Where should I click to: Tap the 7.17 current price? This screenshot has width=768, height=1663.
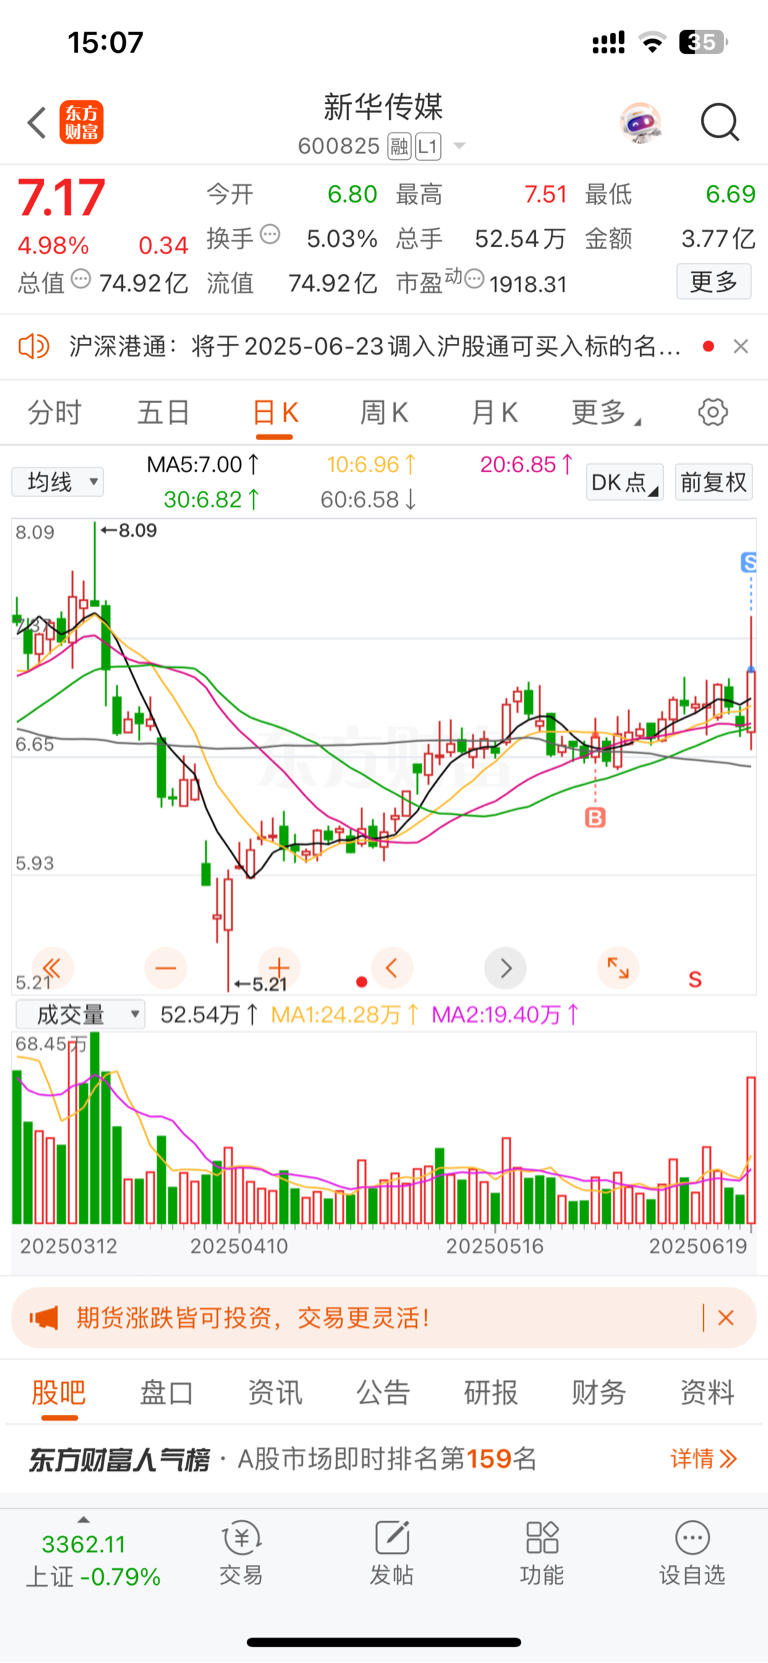pos(61,198)
